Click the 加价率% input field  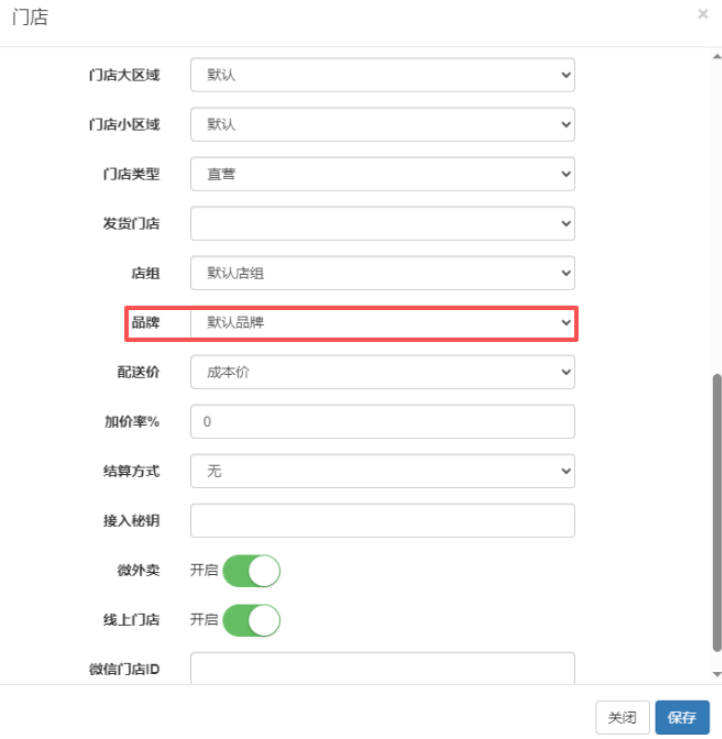pos(382,422)
